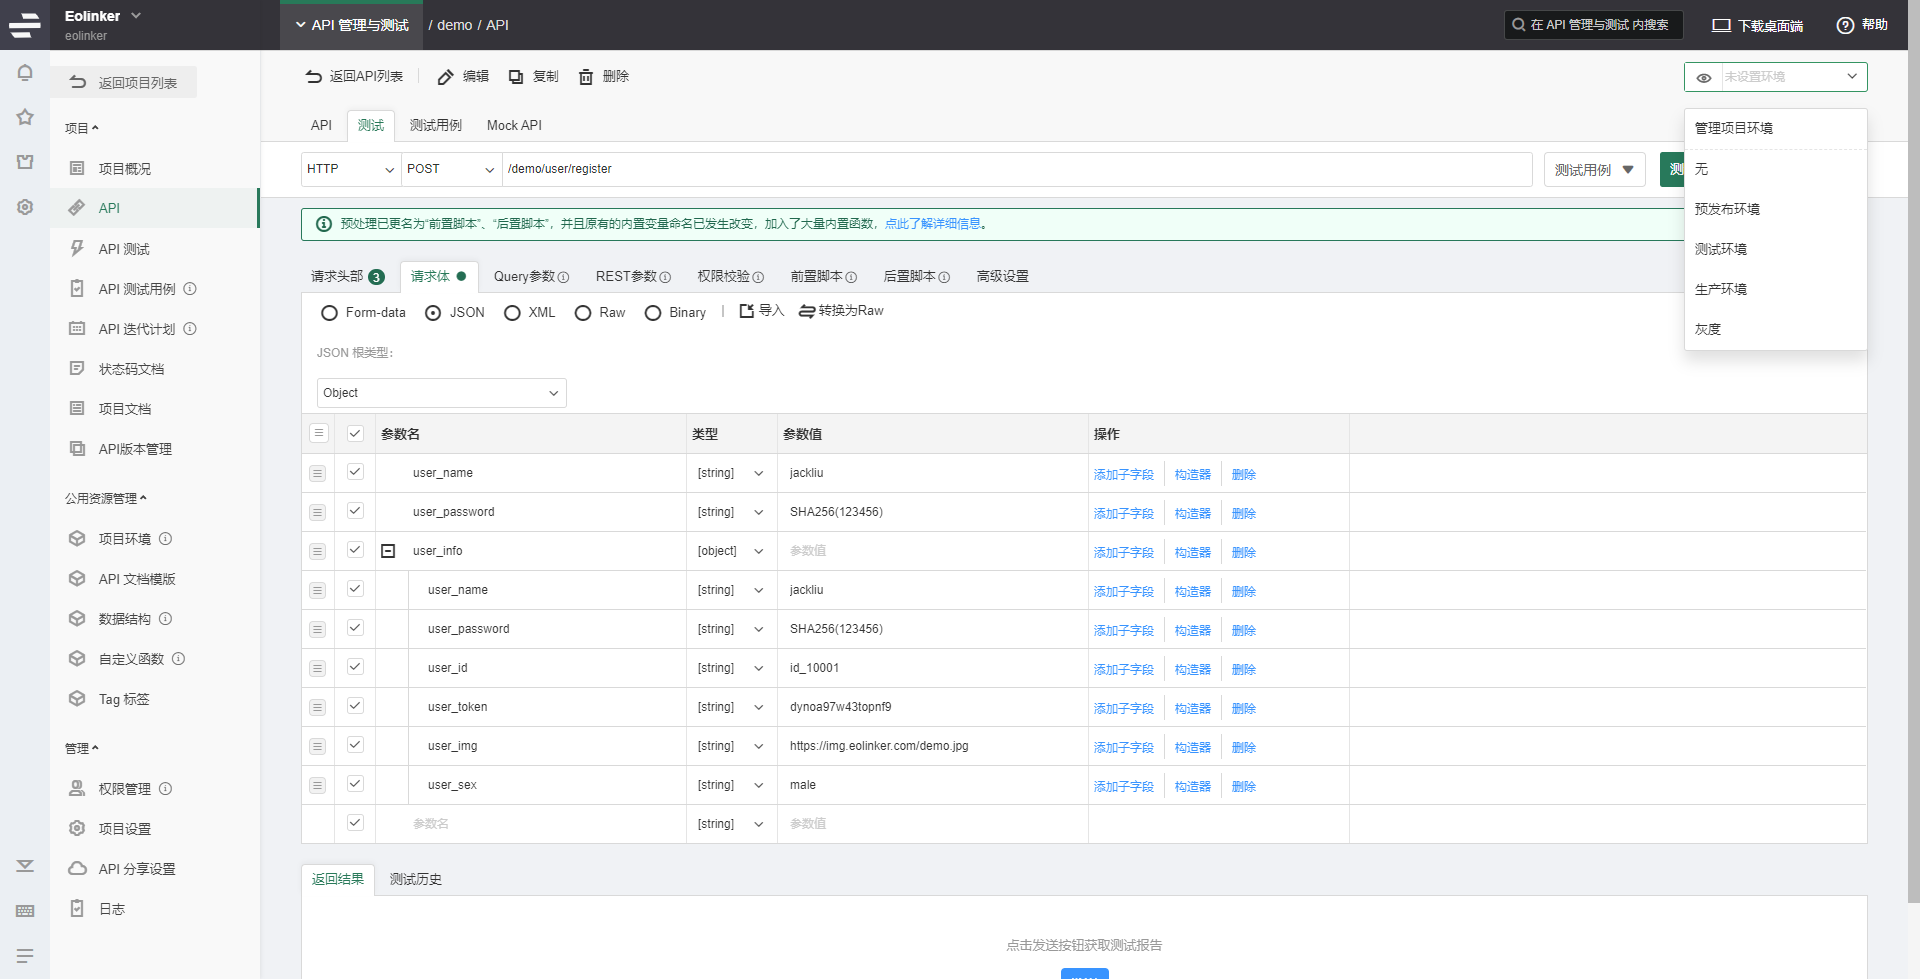Select the XML body type
The height and width of the screenshot is (979, 1920).
point(512,313)
